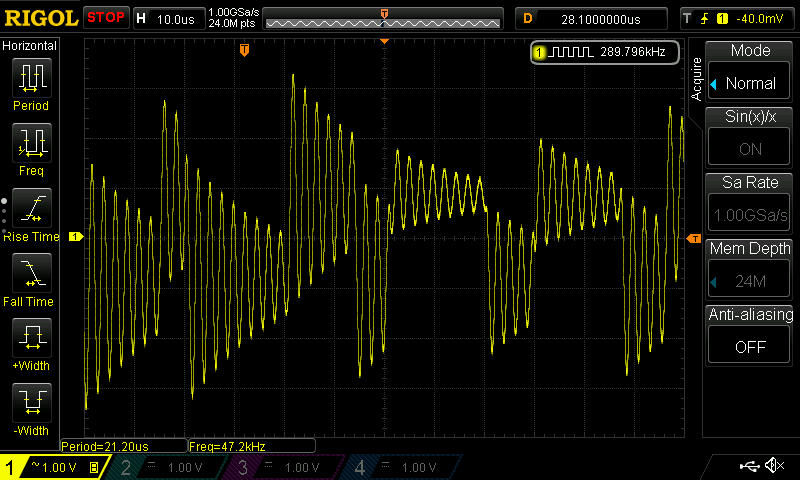Expand the Horizontal measurement menu dots
This screenshot has width=800, height=480.
tap(4, 212)
